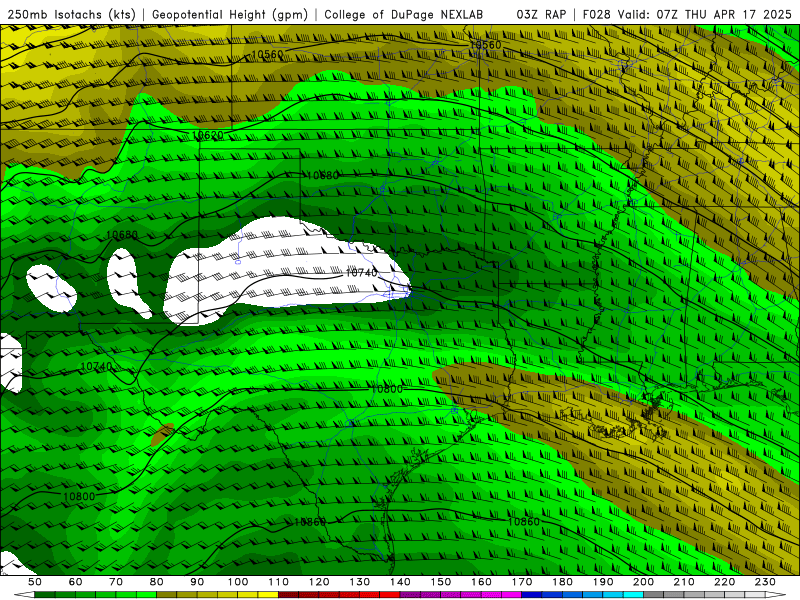Pick the brightest green swatch before 80
This screenshot has width=800, height=600.
click(146, 595)
